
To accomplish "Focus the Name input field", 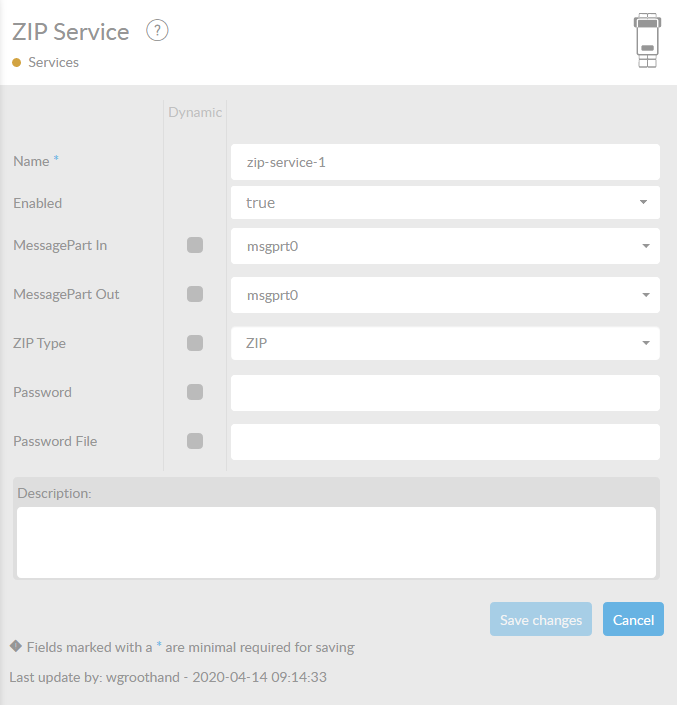I will point(445,161).
